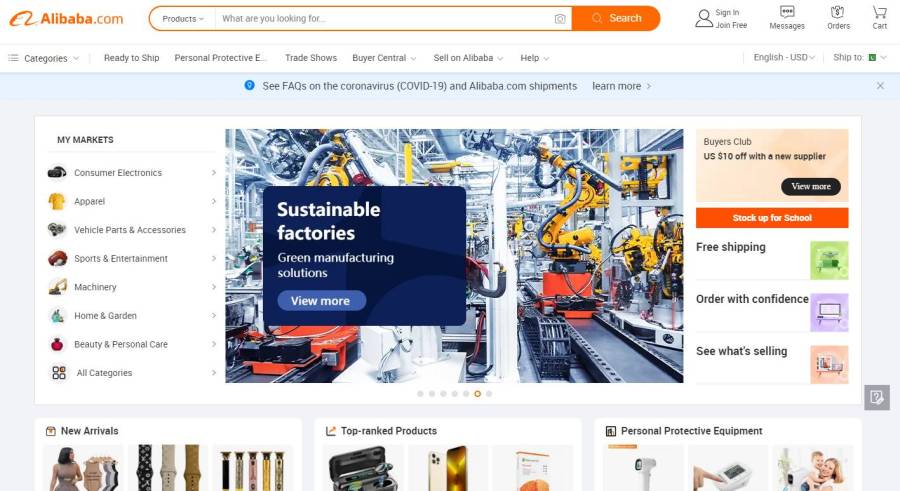Click the orange Search button

(616, 18)
